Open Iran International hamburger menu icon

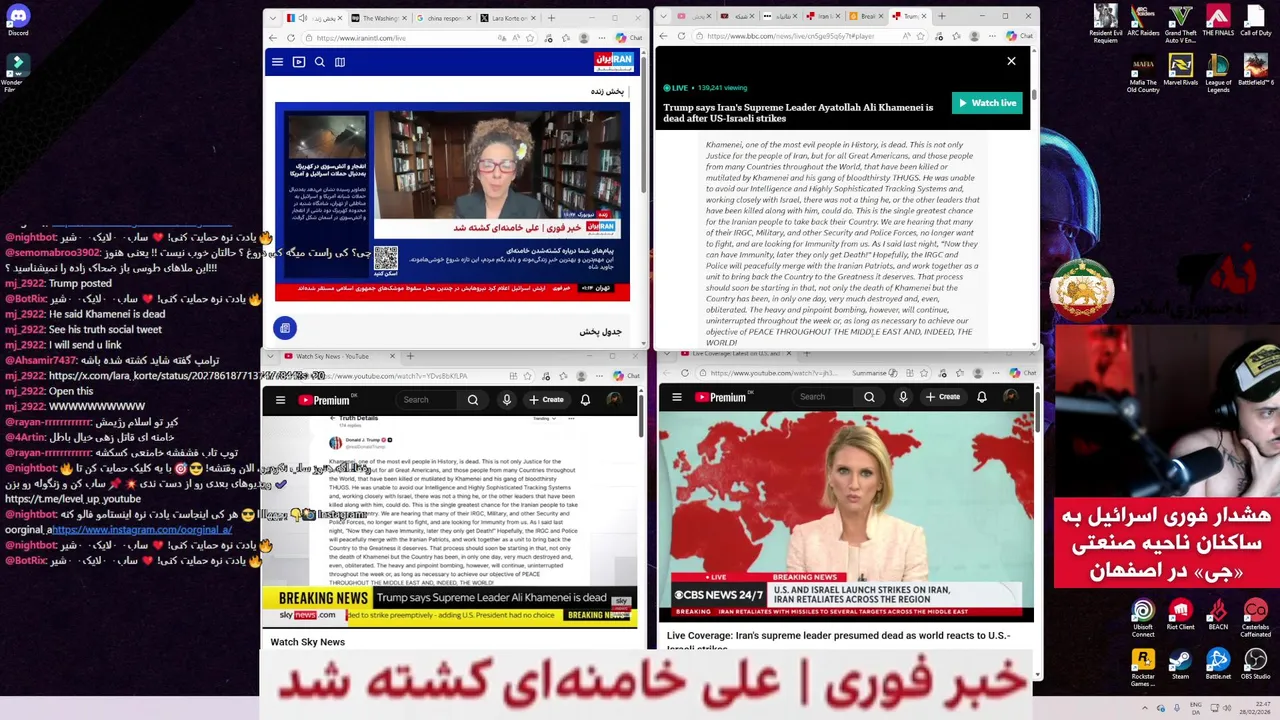pos(277,62)
